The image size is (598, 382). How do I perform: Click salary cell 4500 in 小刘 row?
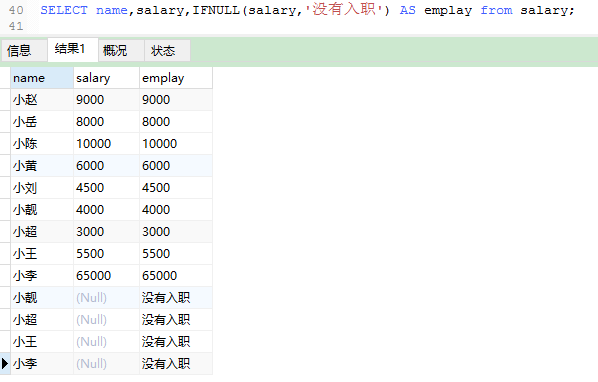click(106, 188)
